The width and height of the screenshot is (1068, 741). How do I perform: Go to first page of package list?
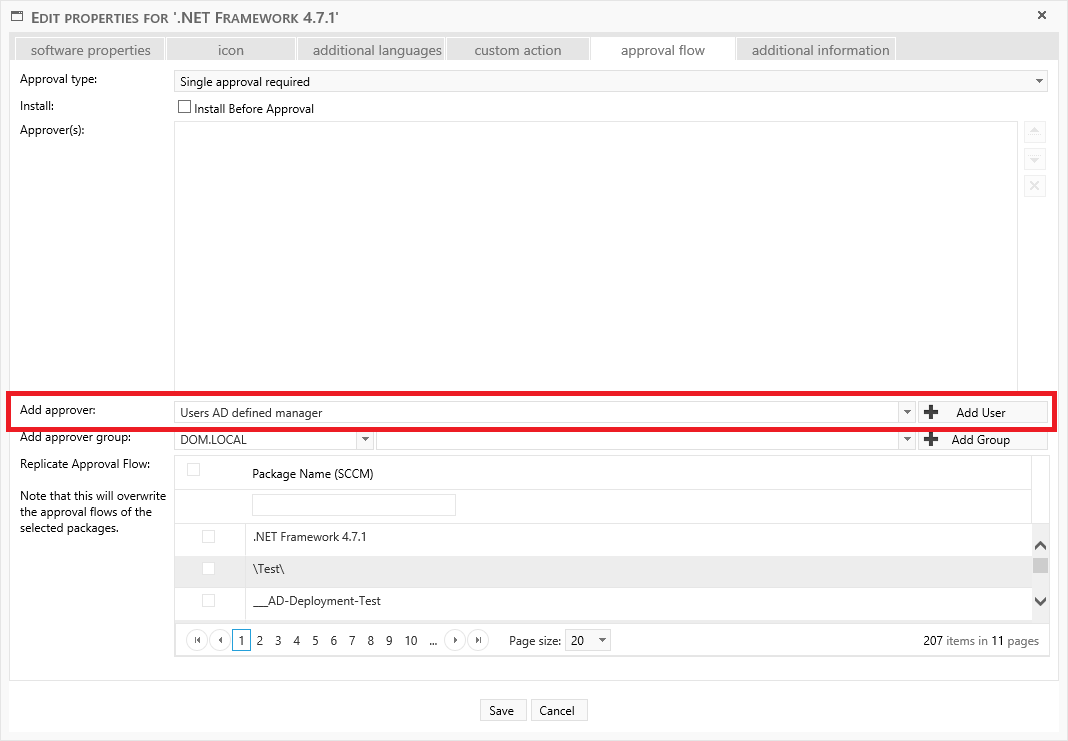coord(197,641)
